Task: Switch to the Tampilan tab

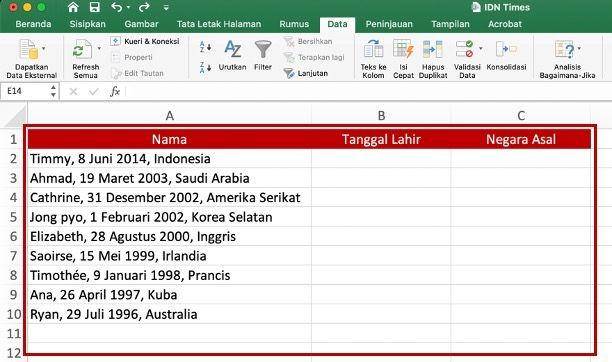Action: tap(450, 24)
